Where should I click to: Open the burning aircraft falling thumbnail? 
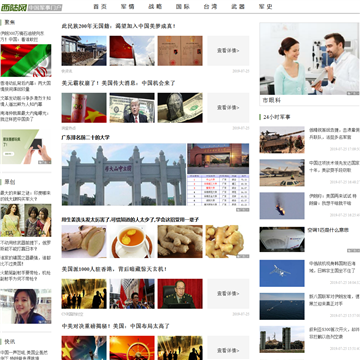pos(282,206)
